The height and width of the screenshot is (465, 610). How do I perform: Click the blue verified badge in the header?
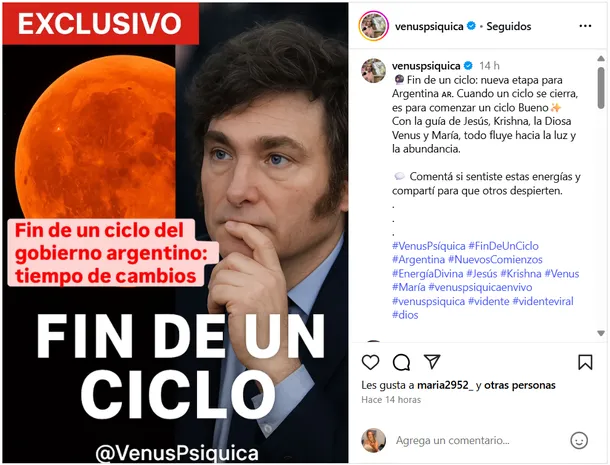471,26
